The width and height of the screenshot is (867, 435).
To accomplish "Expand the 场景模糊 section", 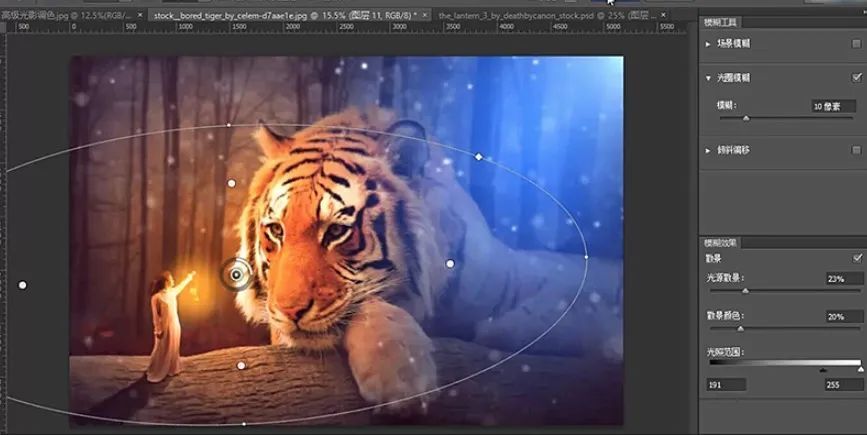I will click(x=708, y=44).
